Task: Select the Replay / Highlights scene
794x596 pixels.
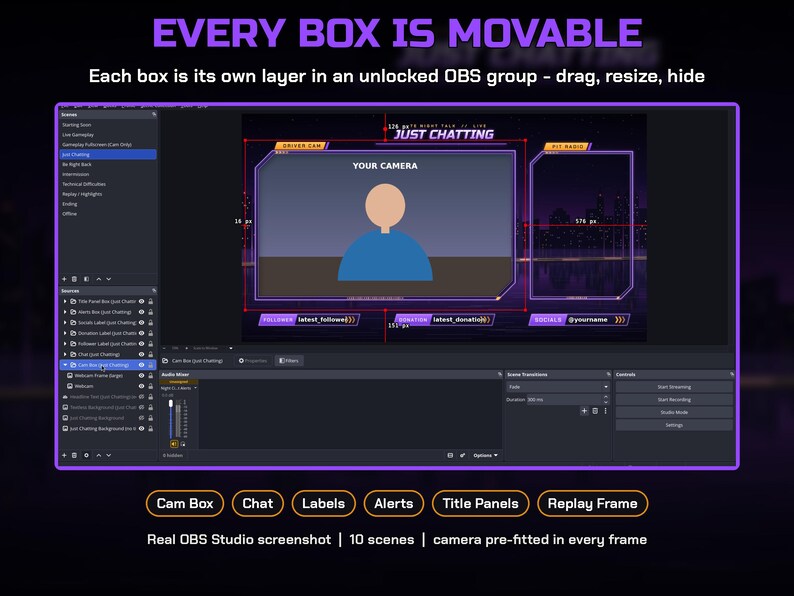Action: pyautogui.click(x=108, y=194)
